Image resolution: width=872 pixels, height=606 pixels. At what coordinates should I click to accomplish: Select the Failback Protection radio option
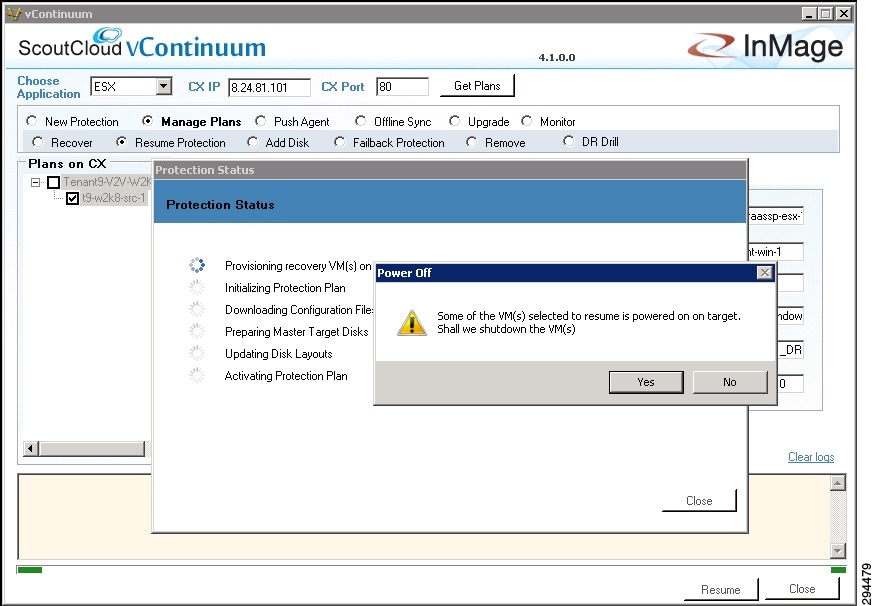click(x=339, y=142)
